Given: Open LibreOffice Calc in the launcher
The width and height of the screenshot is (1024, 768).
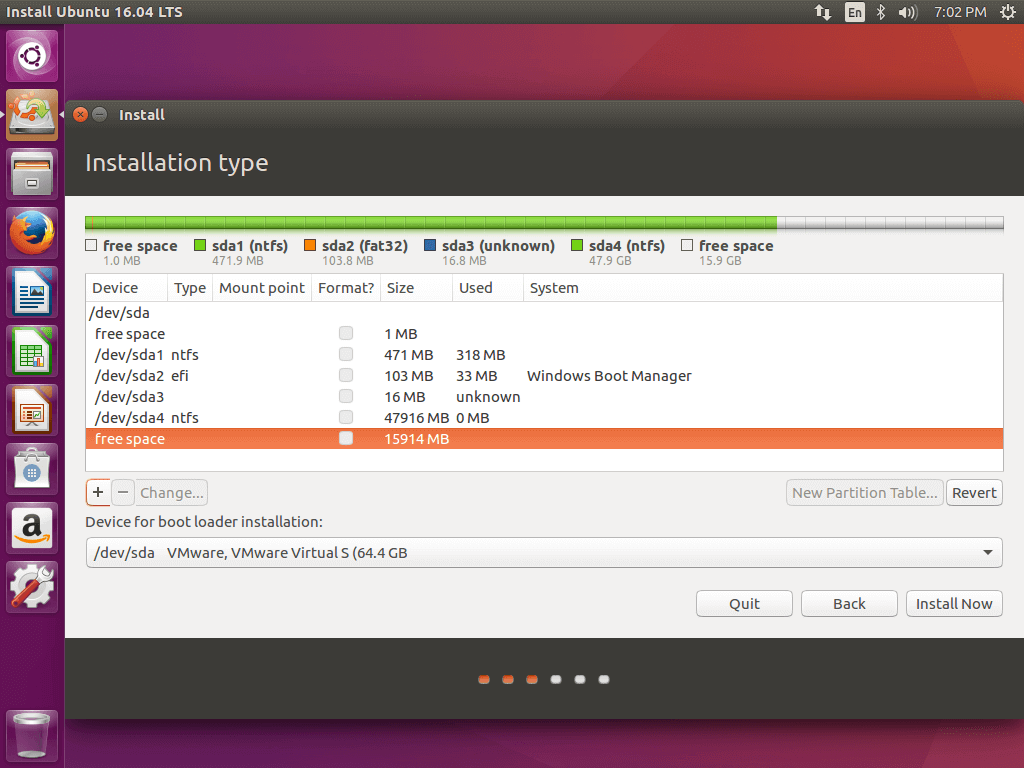Looking at the screenshot, I should pyautogui.click(x=32, y=352).
